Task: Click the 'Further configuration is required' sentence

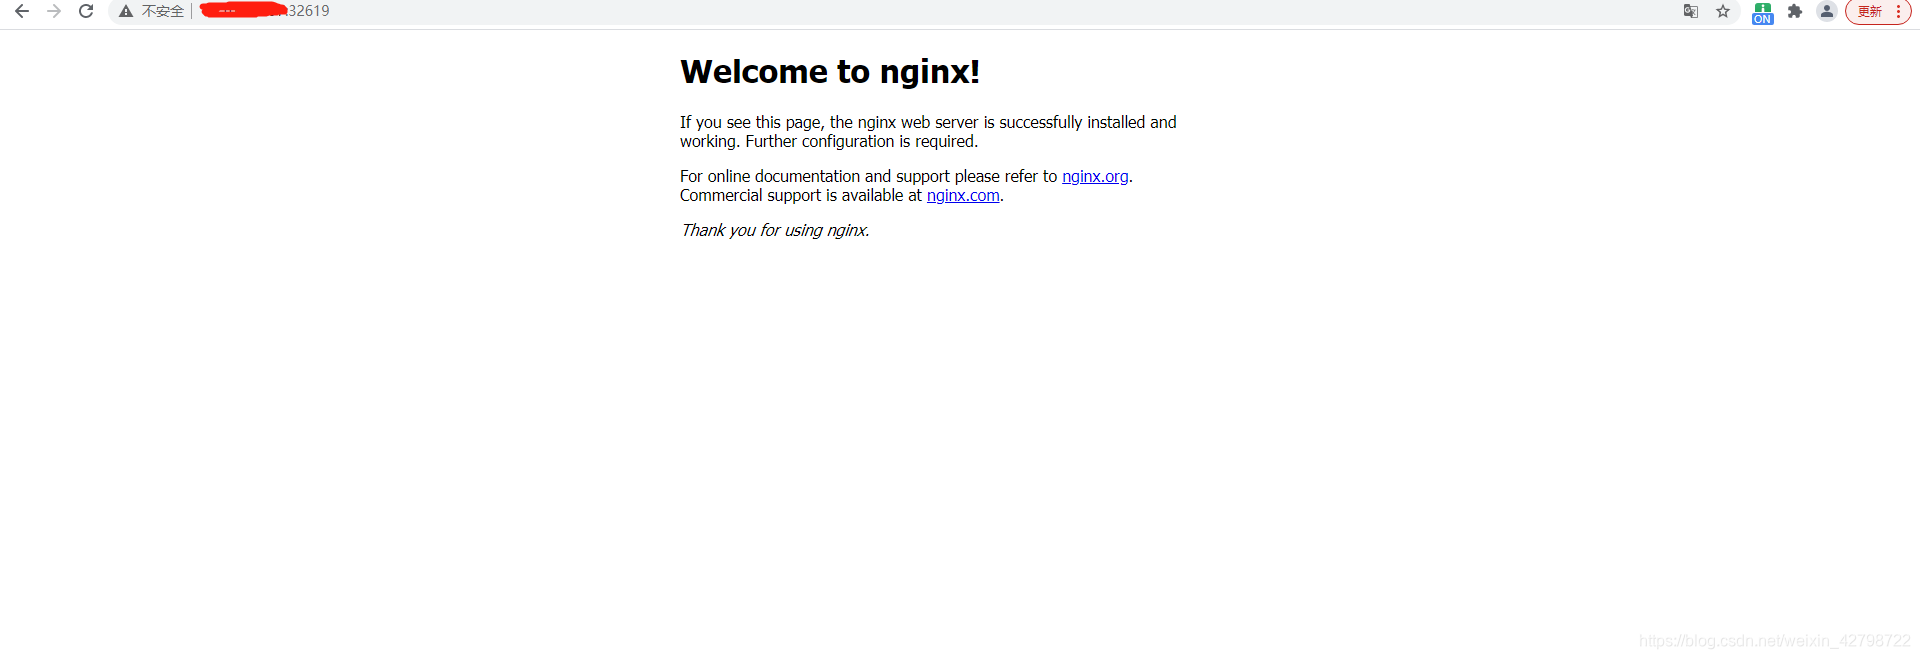Action: pos(862,141)
